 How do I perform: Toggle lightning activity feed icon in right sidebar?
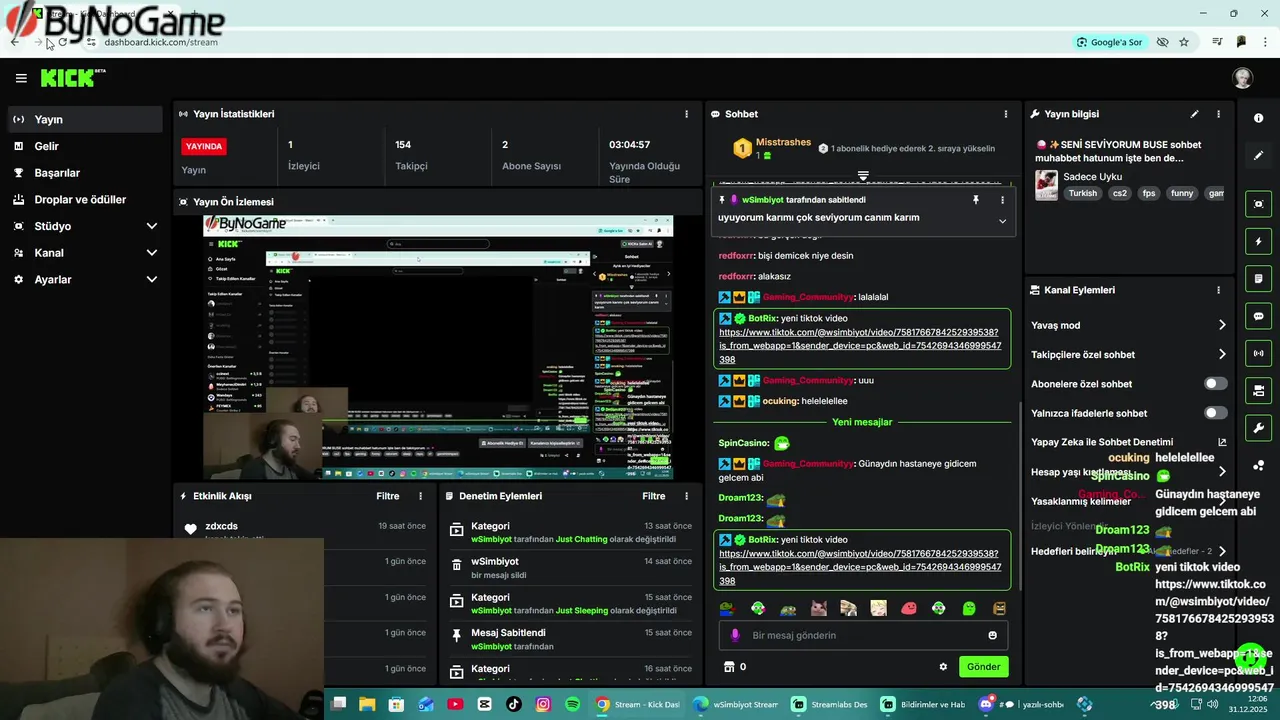coord(1258,241)
